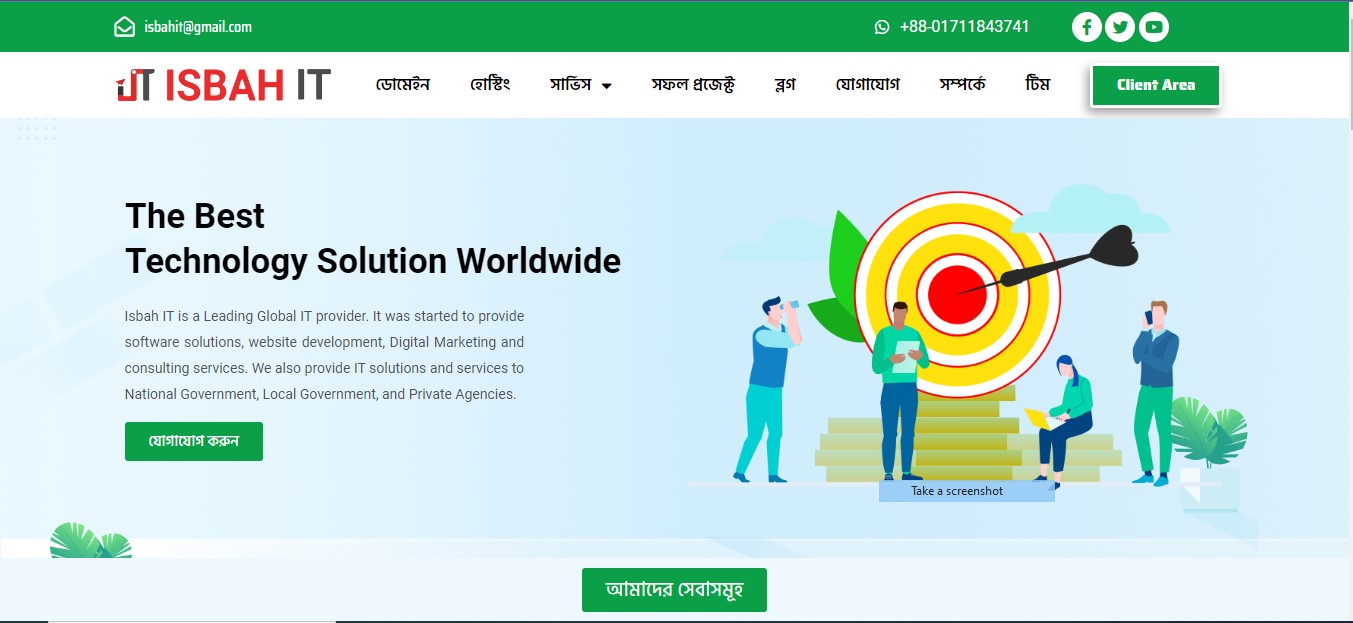Open the ডোমেইন menu item
This screenshot has height=623, width=1353.
(x=402, y=85)
